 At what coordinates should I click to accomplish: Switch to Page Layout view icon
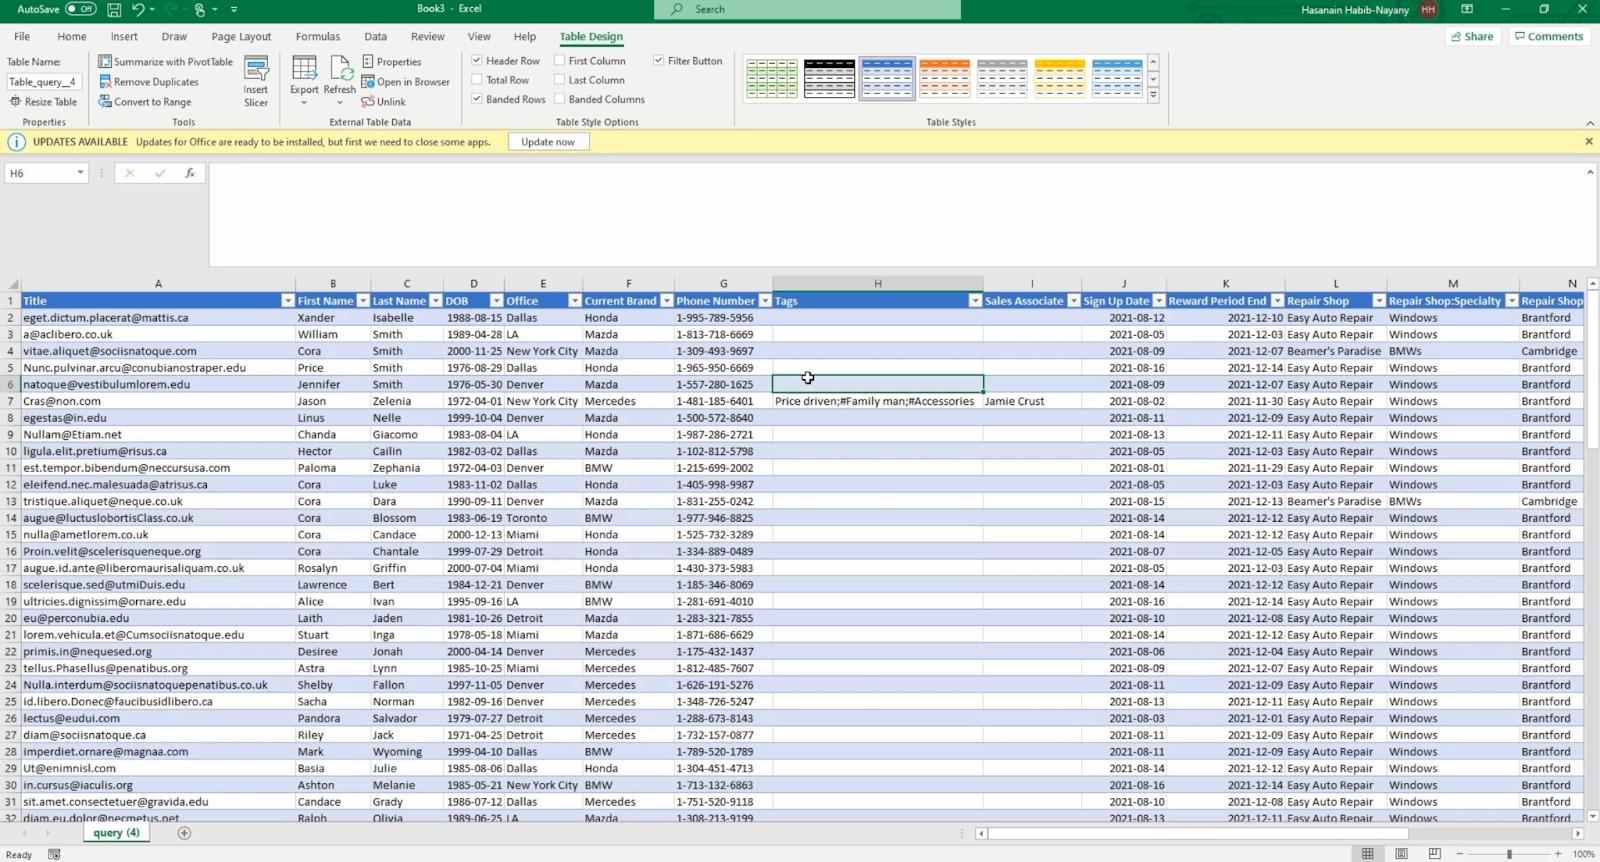coord(1401,854)
